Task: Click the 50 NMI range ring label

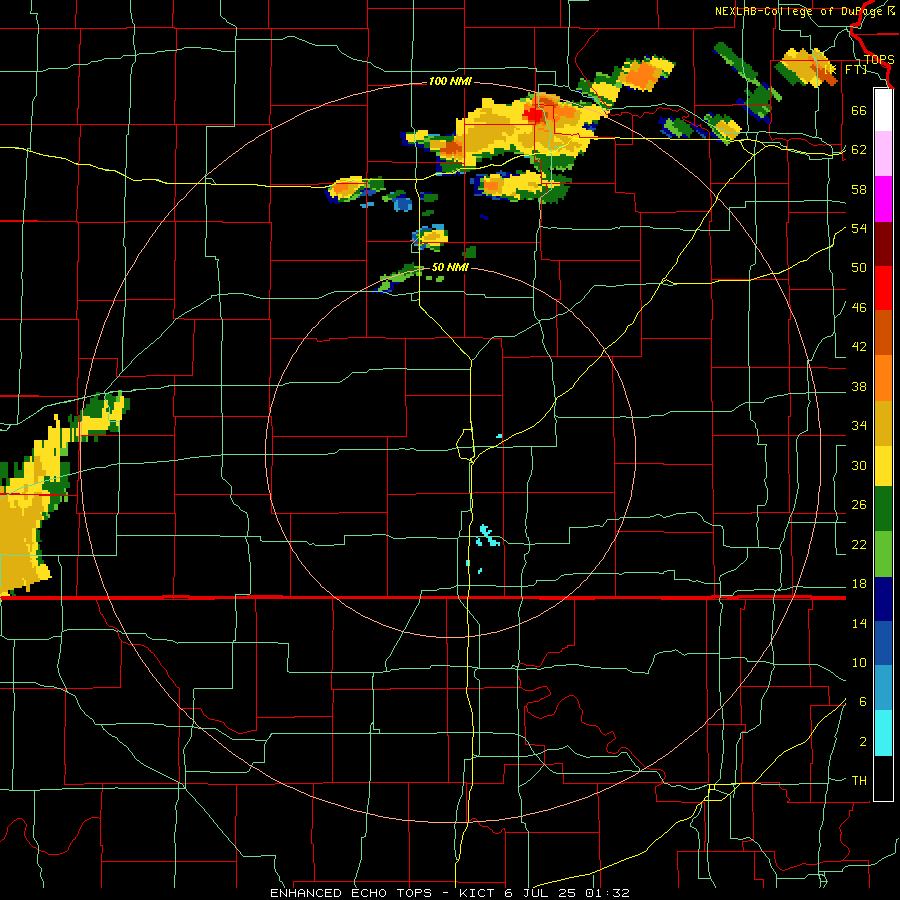Action: pos(450,267)
